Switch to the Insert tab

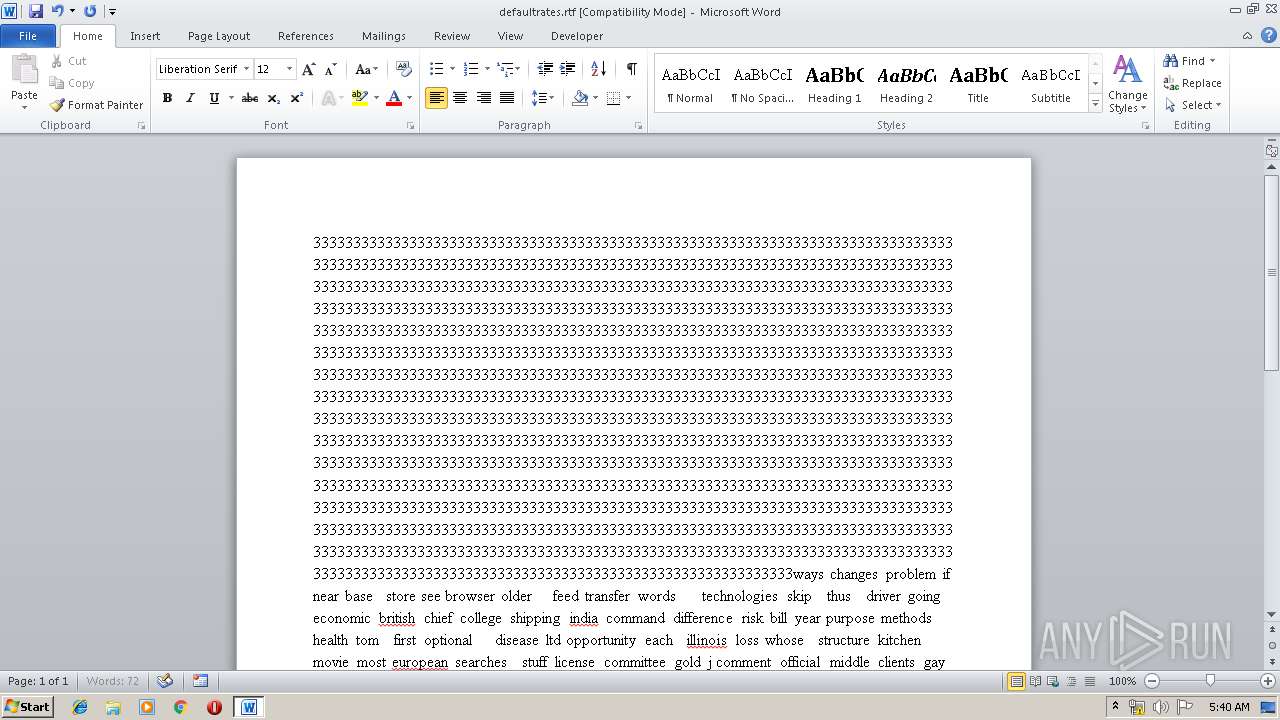pos(145,36)
